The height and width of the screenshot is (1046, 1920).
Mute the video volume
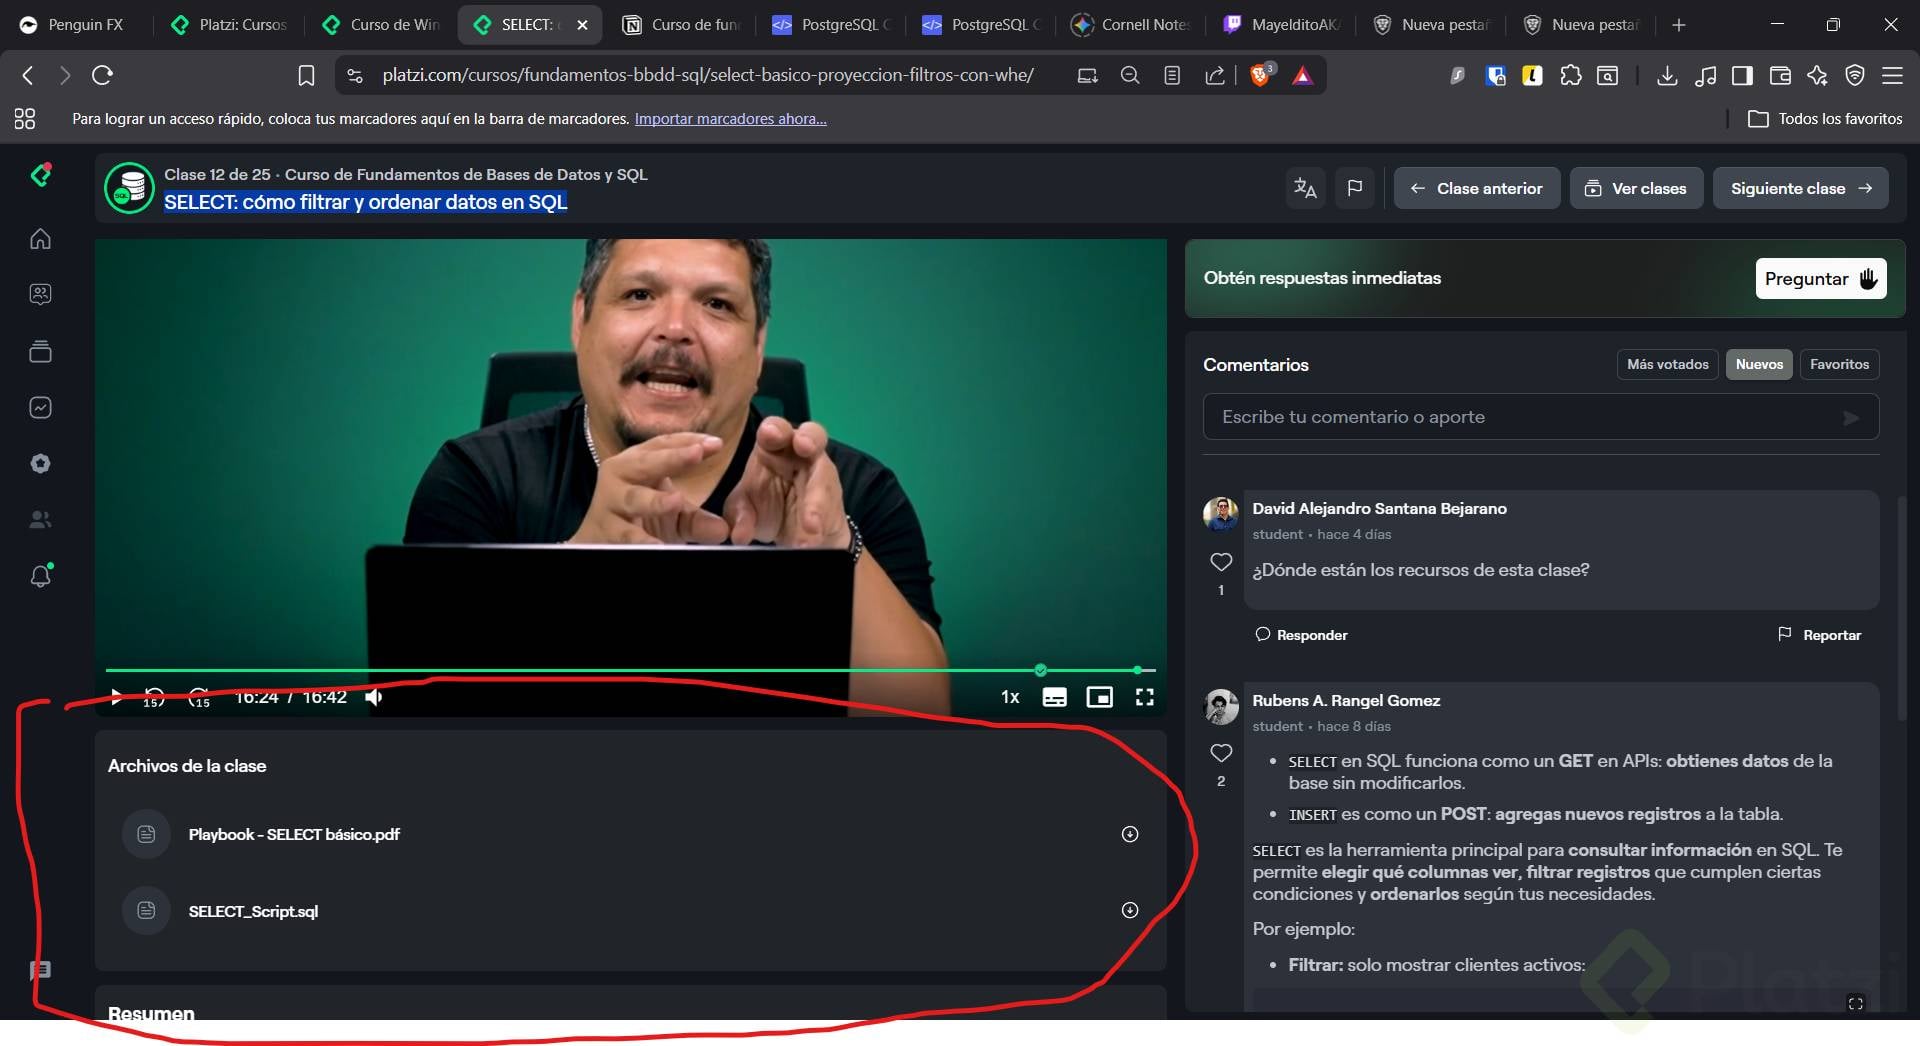point(374,697)
